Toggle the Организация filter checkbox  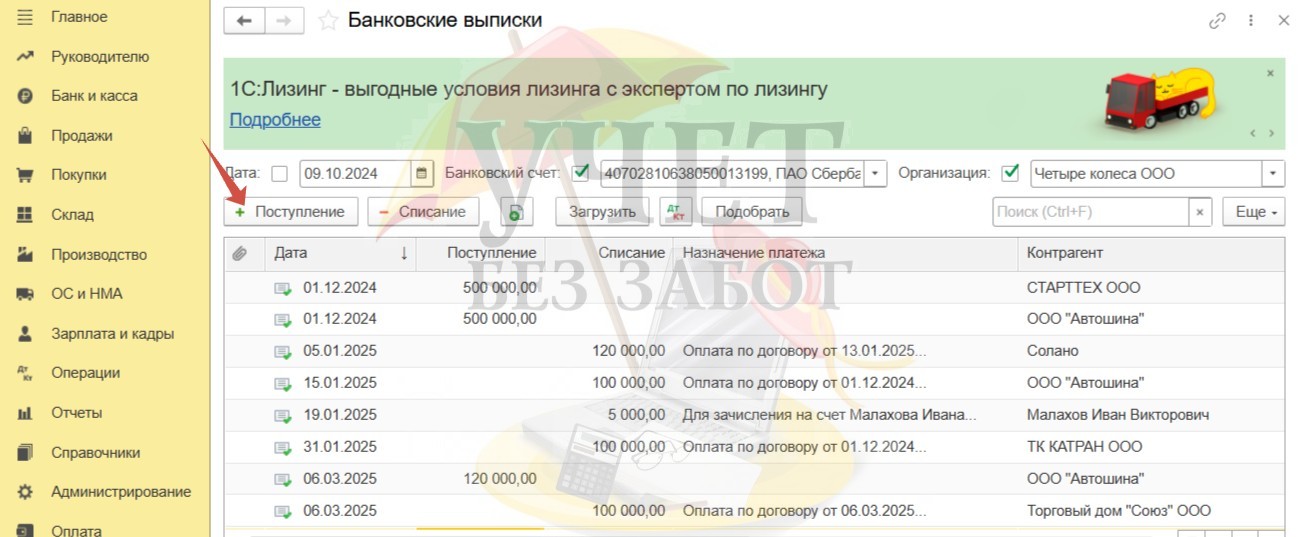tap(1010, 173)
